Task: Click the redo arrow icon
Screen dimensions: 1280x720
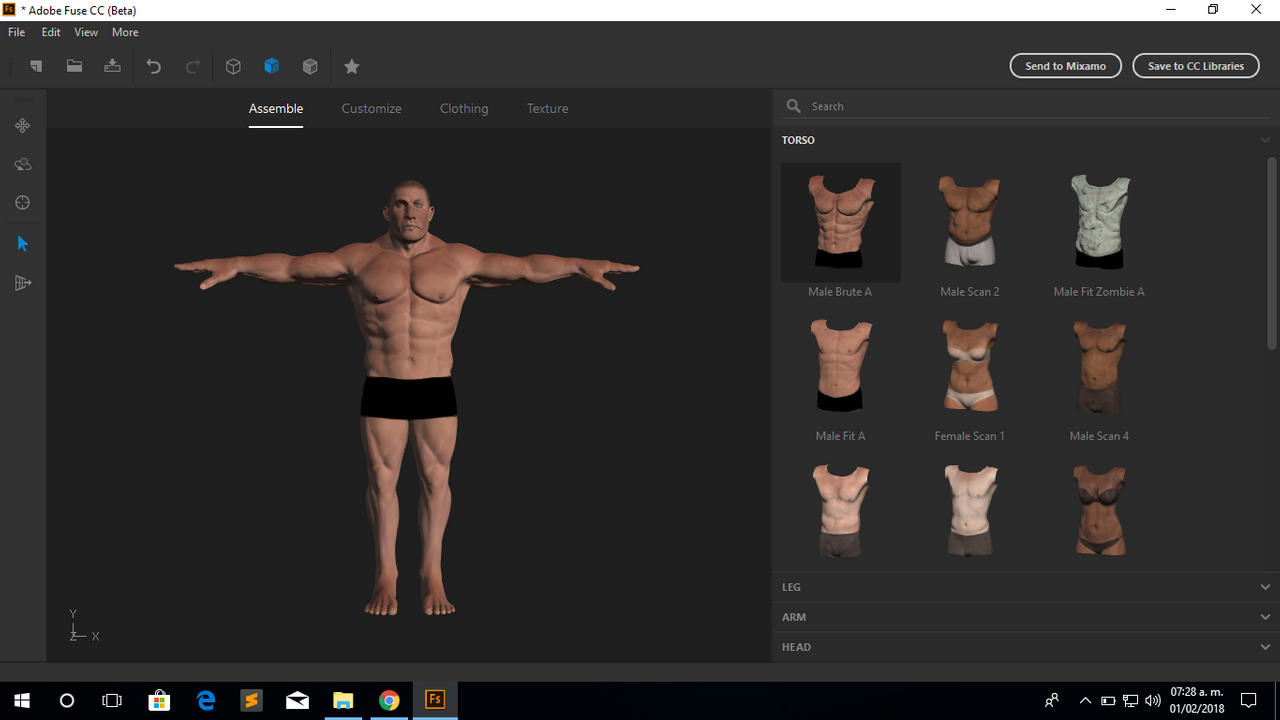Action: [193, 66]
